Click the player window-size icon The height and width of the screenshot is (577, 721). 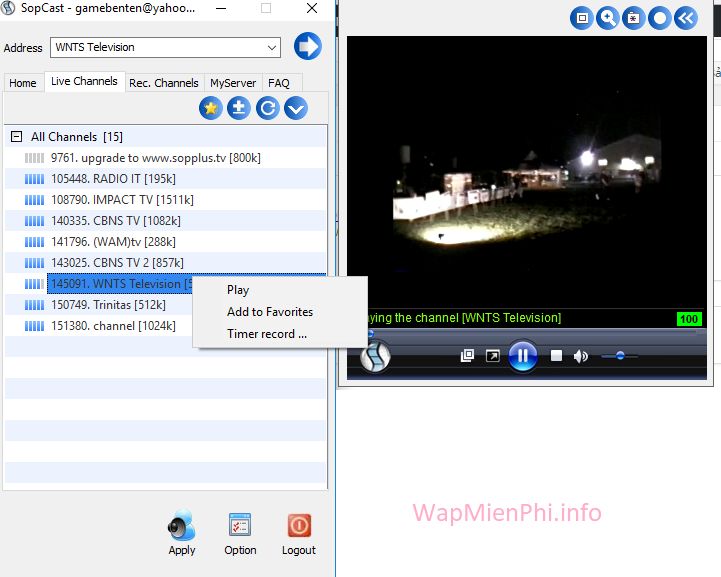click(x=582, y=18)
